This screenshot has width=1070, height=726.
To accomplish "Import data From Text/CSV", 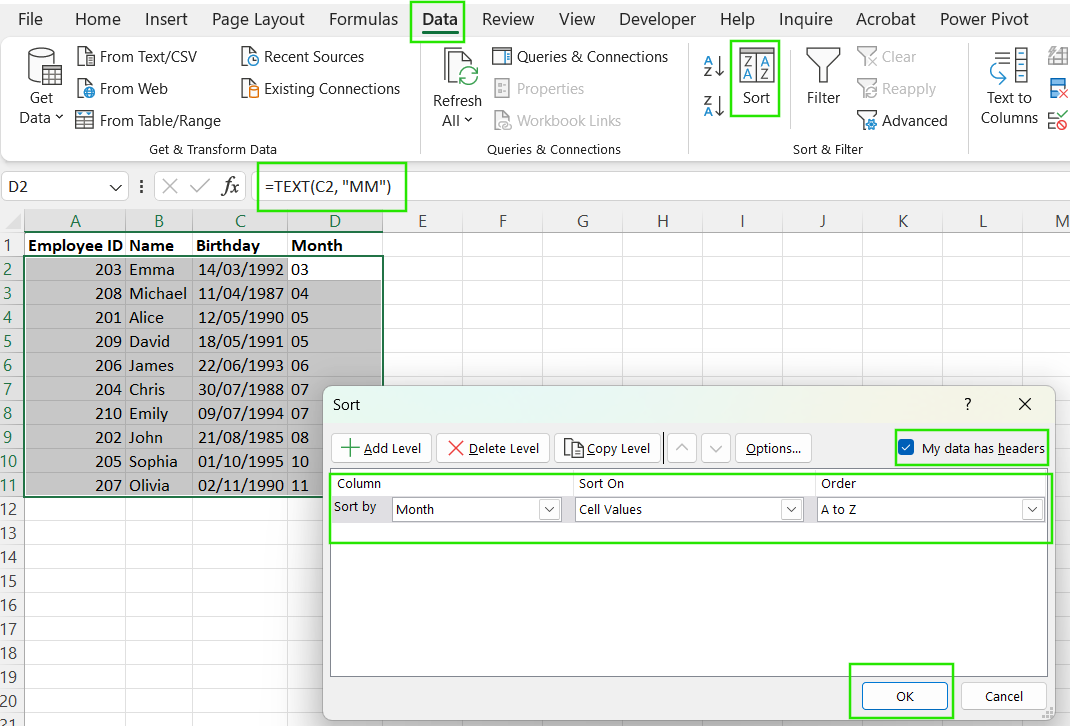I will 137,57.
